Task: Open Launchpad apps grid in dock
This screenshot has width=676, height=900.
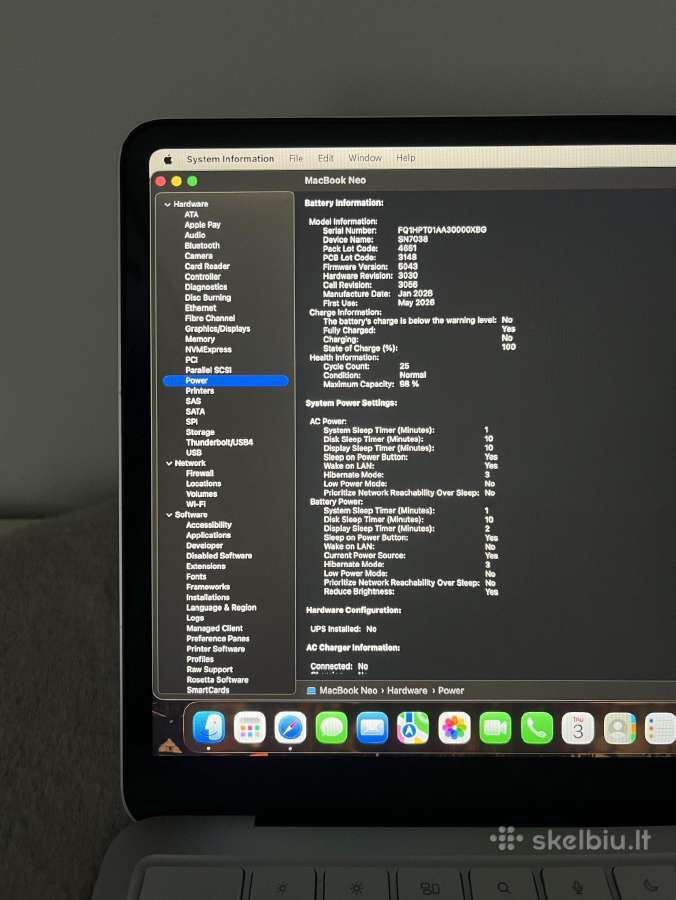Action: (x=250, y=727)
